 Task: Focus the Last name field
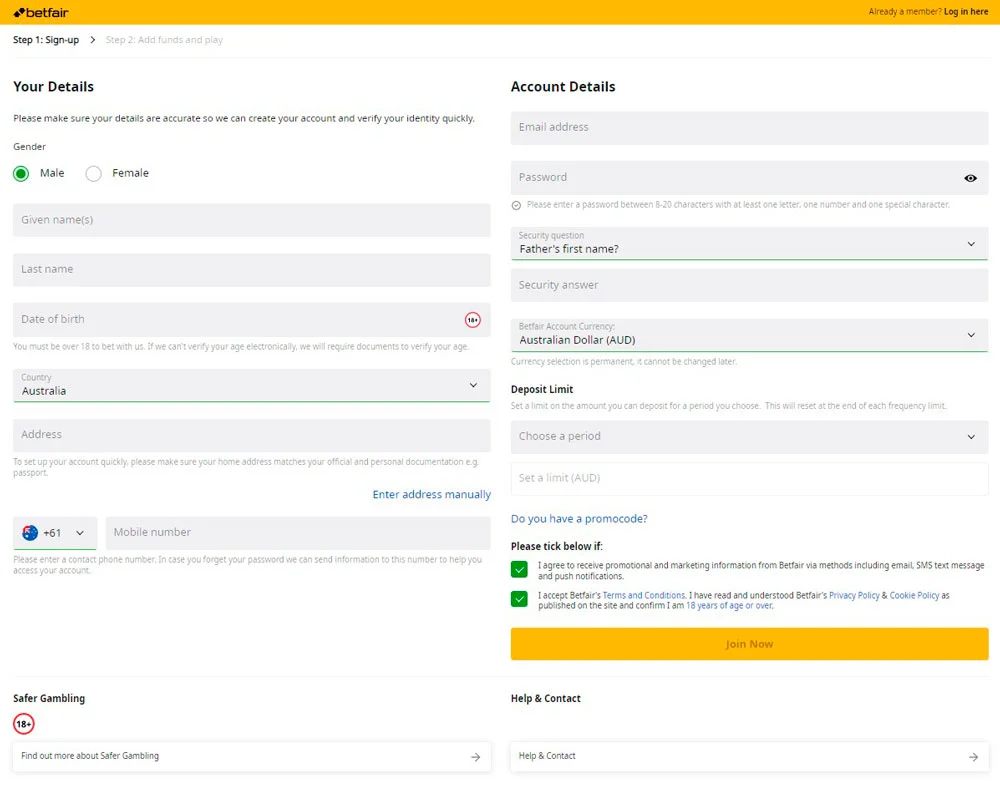click(252, 270)
